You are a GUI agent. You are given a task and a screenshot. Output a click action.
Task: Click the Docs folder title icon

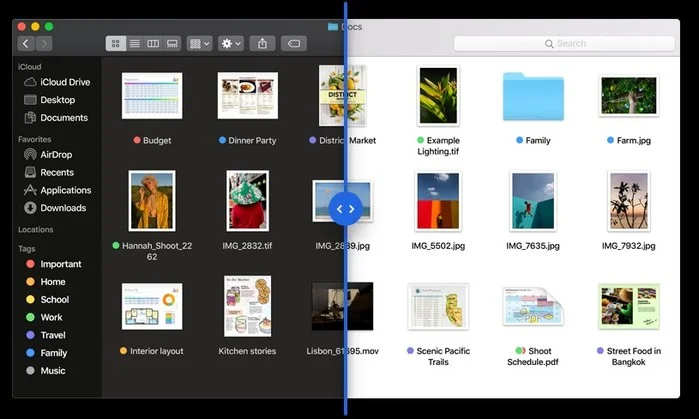tap(333, 27)
